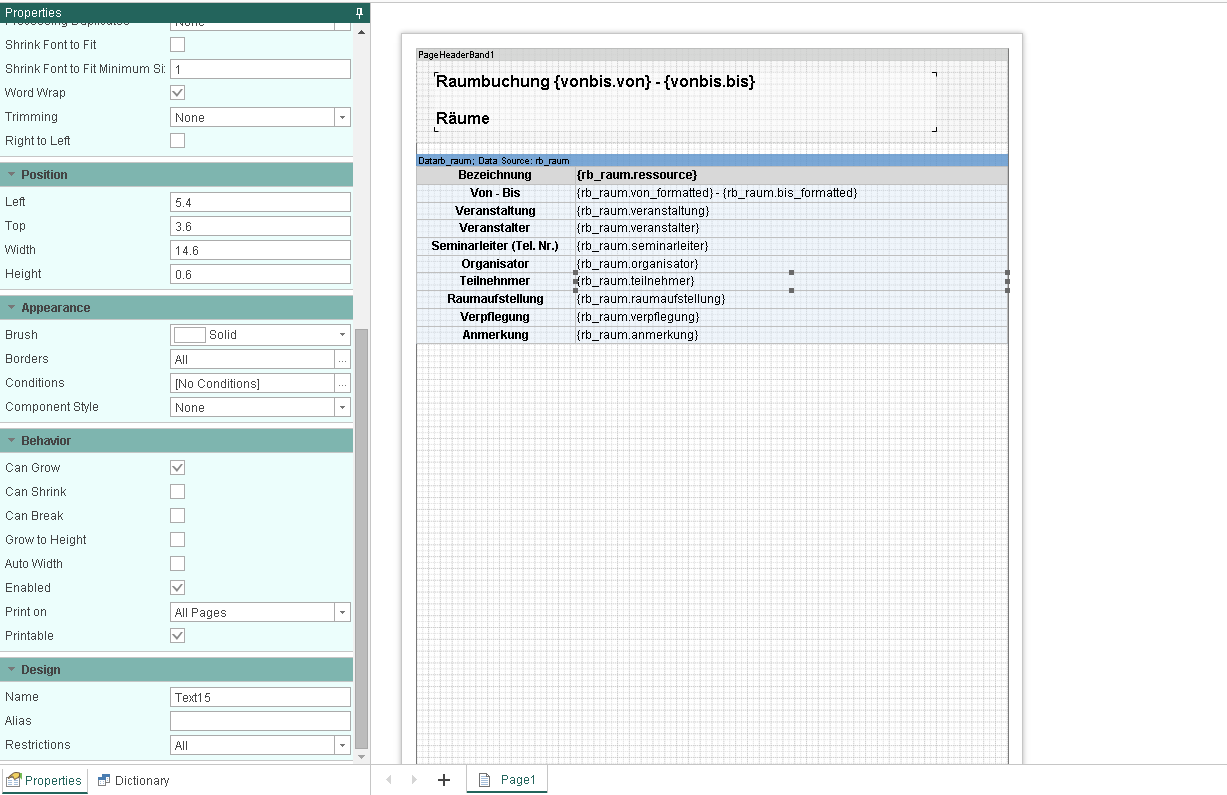Viewport: 1227px width, 795px height.
Task: Select the Von - Bis label cell
Action: pos(495,193)
